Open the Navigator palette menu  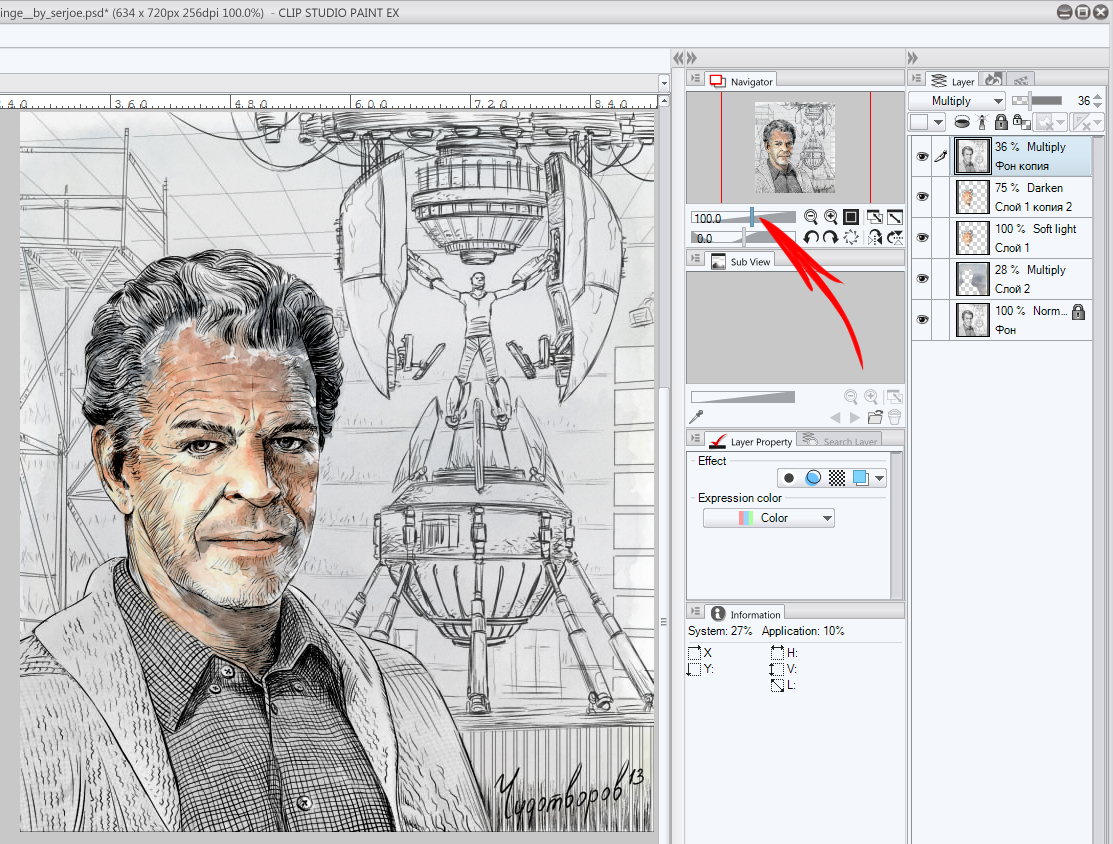(x=695, y=79)
